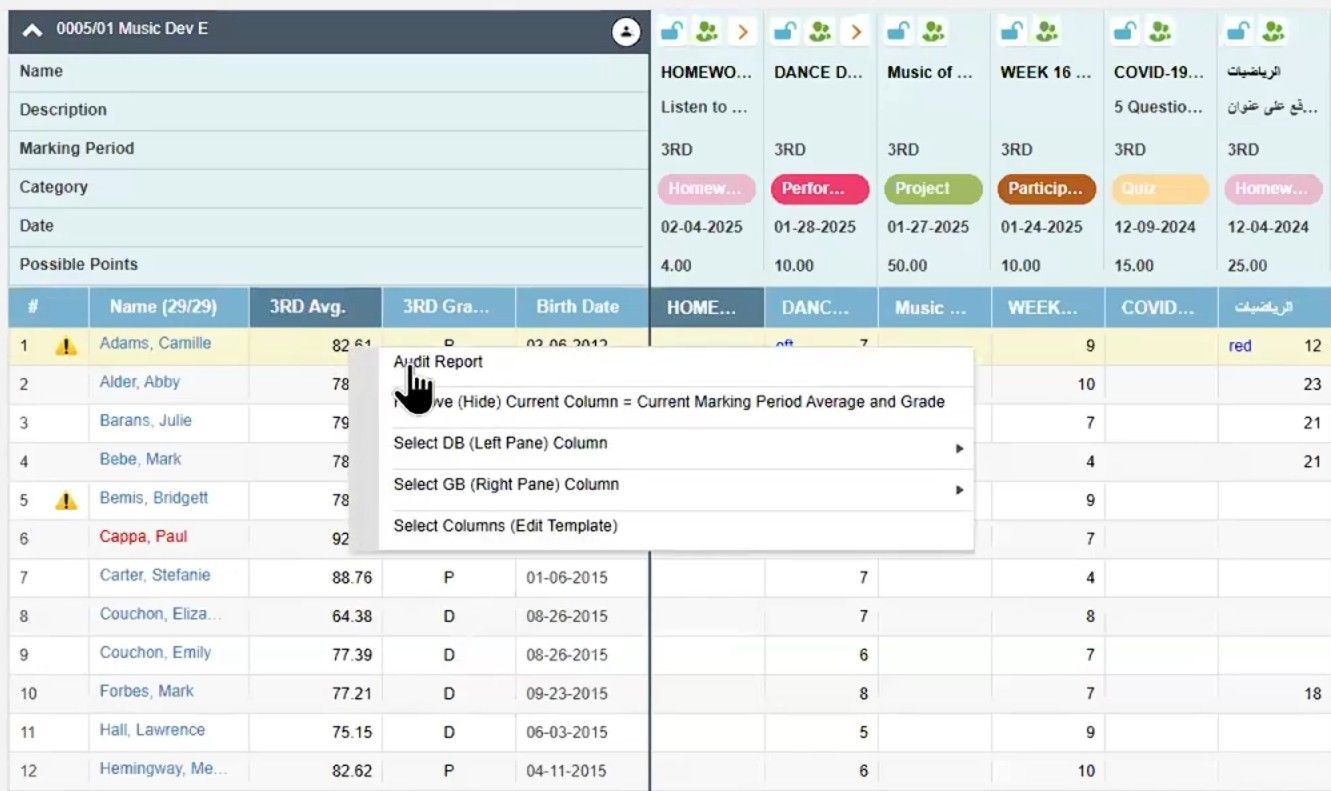Open student Cappa, Paul in red
The width and height of the screenshot is (1331, 791).
coord(143,536)
